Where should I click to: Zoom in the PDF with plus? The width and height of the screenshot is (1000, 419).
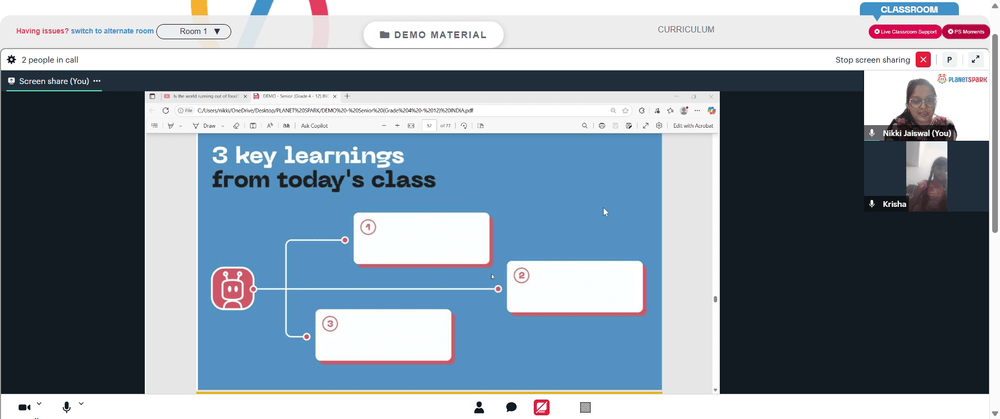coord(397,126)
